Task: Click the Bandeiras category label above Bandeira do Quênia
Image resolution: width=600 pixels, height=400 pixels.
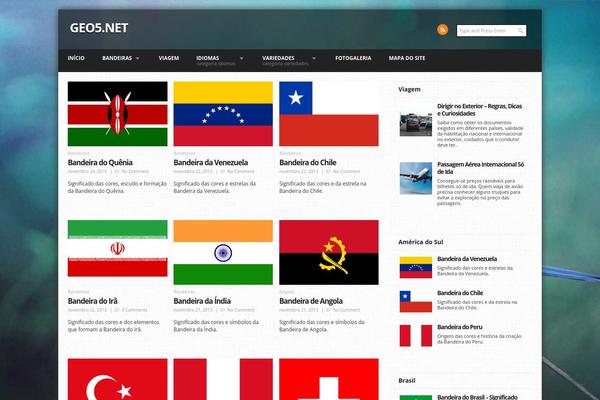Action: click(78, 153)
